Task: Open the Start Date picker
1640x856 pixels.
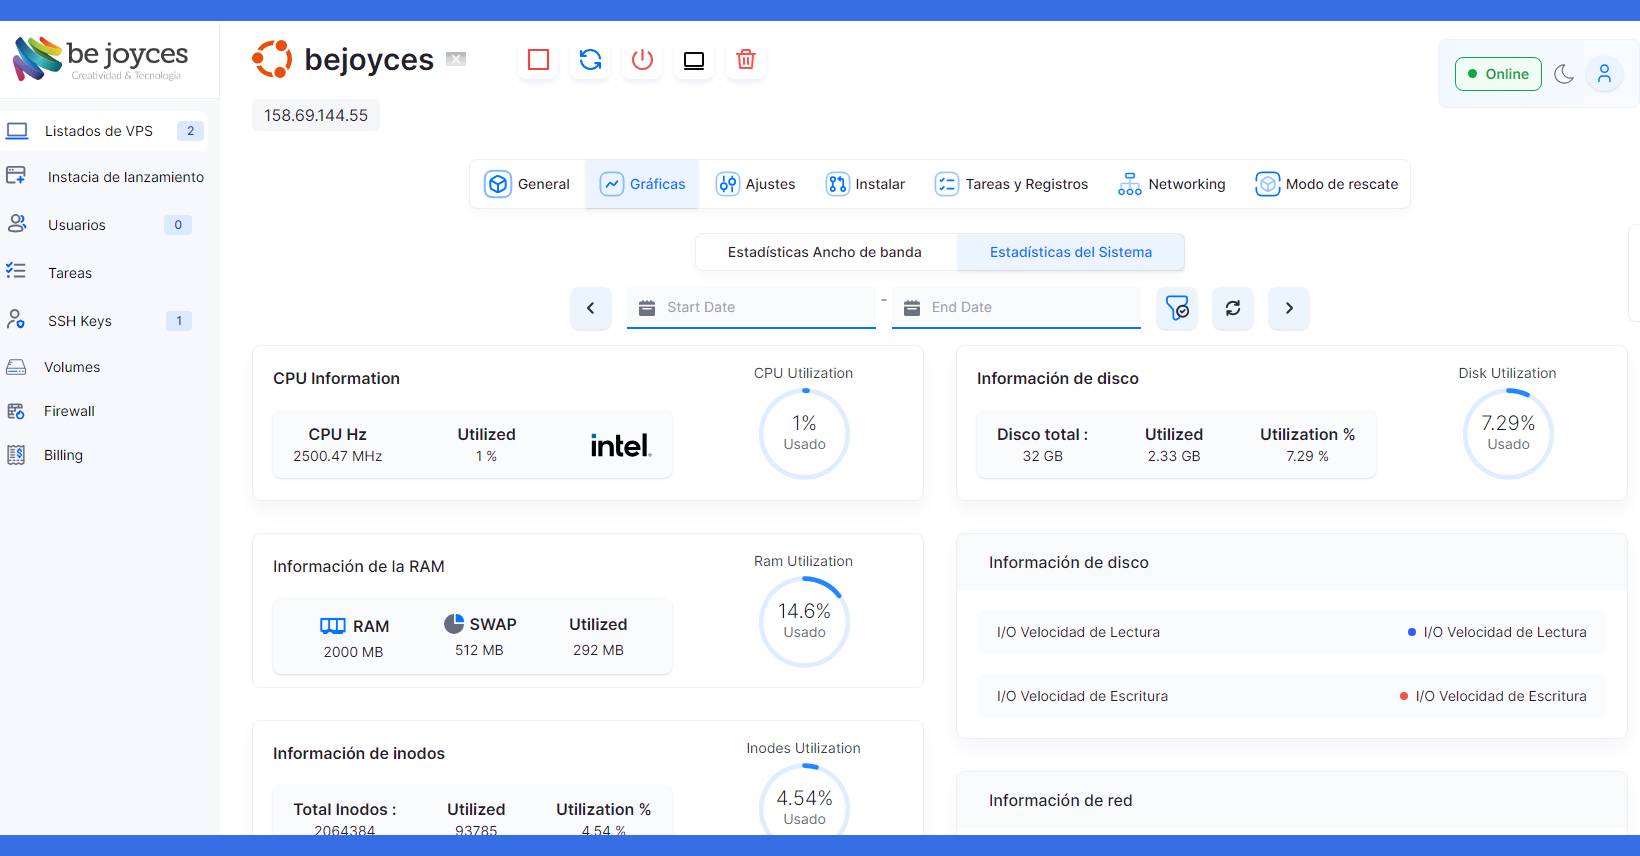Action: [x=751, y=307]
